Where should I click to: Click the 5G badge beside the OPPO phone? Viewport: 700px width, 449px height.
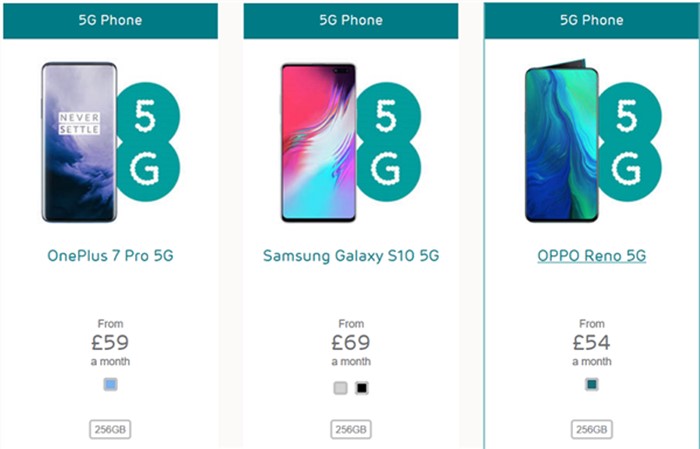coord(629,142)
